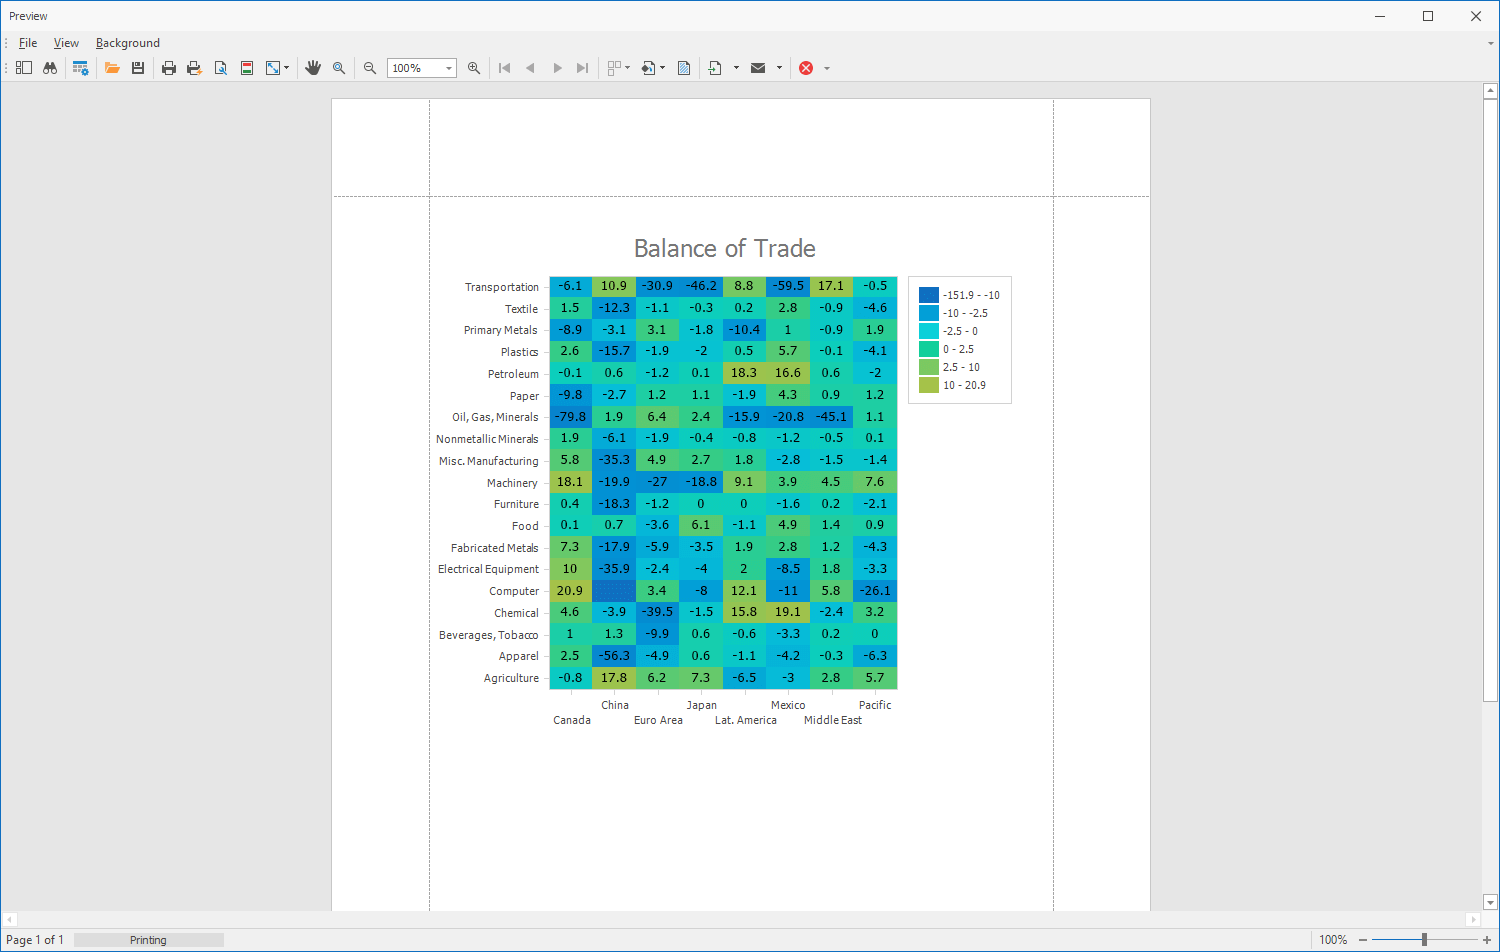Image resolution: width=1500 pixels, height=952 pixels.
Task: Select the Hand tool
Action: 313,68
